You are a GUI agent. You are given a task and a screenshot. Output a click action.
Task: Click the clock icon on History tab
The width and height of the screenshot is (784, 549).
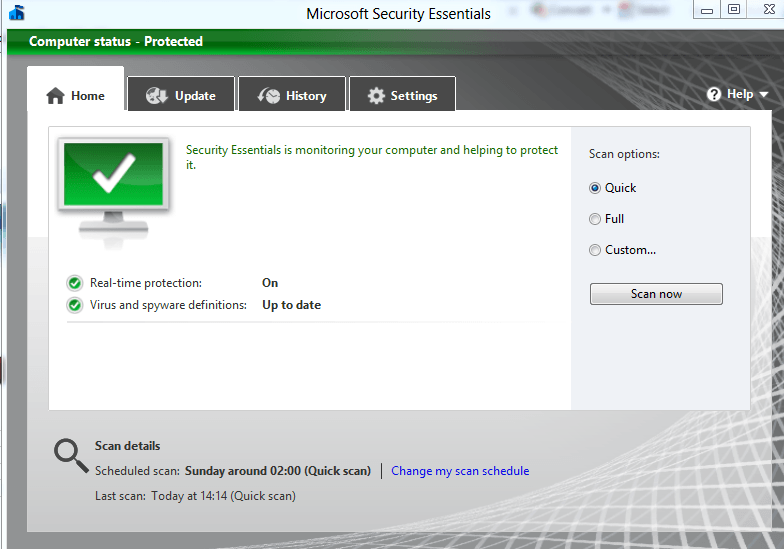click(269, 96)
